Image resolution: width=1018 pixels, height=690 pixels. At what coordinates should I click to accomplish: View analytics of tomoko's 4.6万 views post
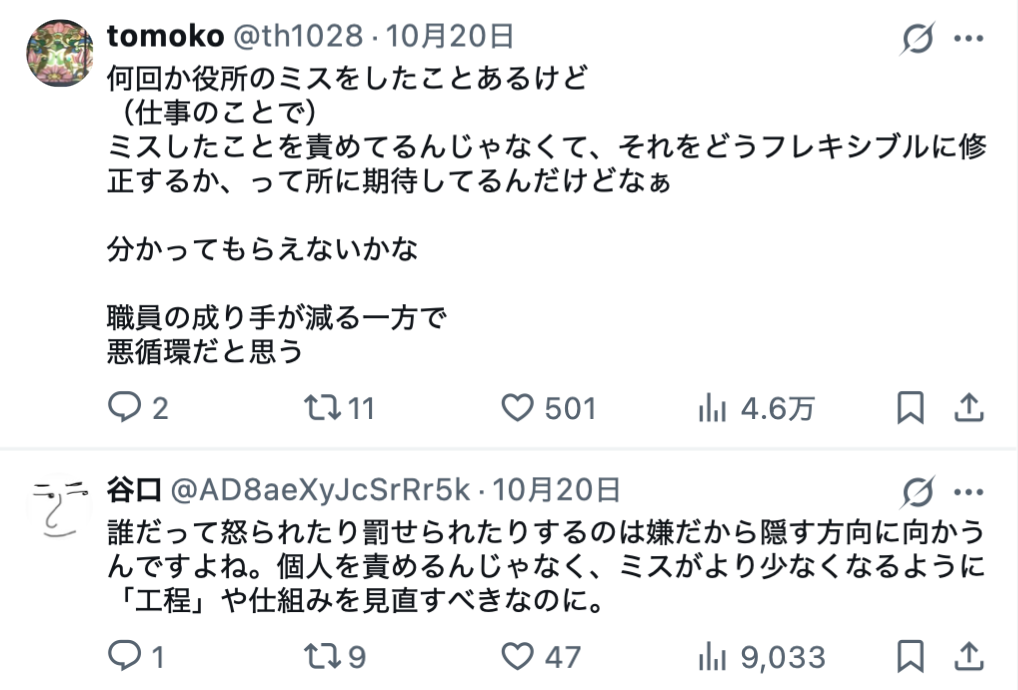(711, 408)
